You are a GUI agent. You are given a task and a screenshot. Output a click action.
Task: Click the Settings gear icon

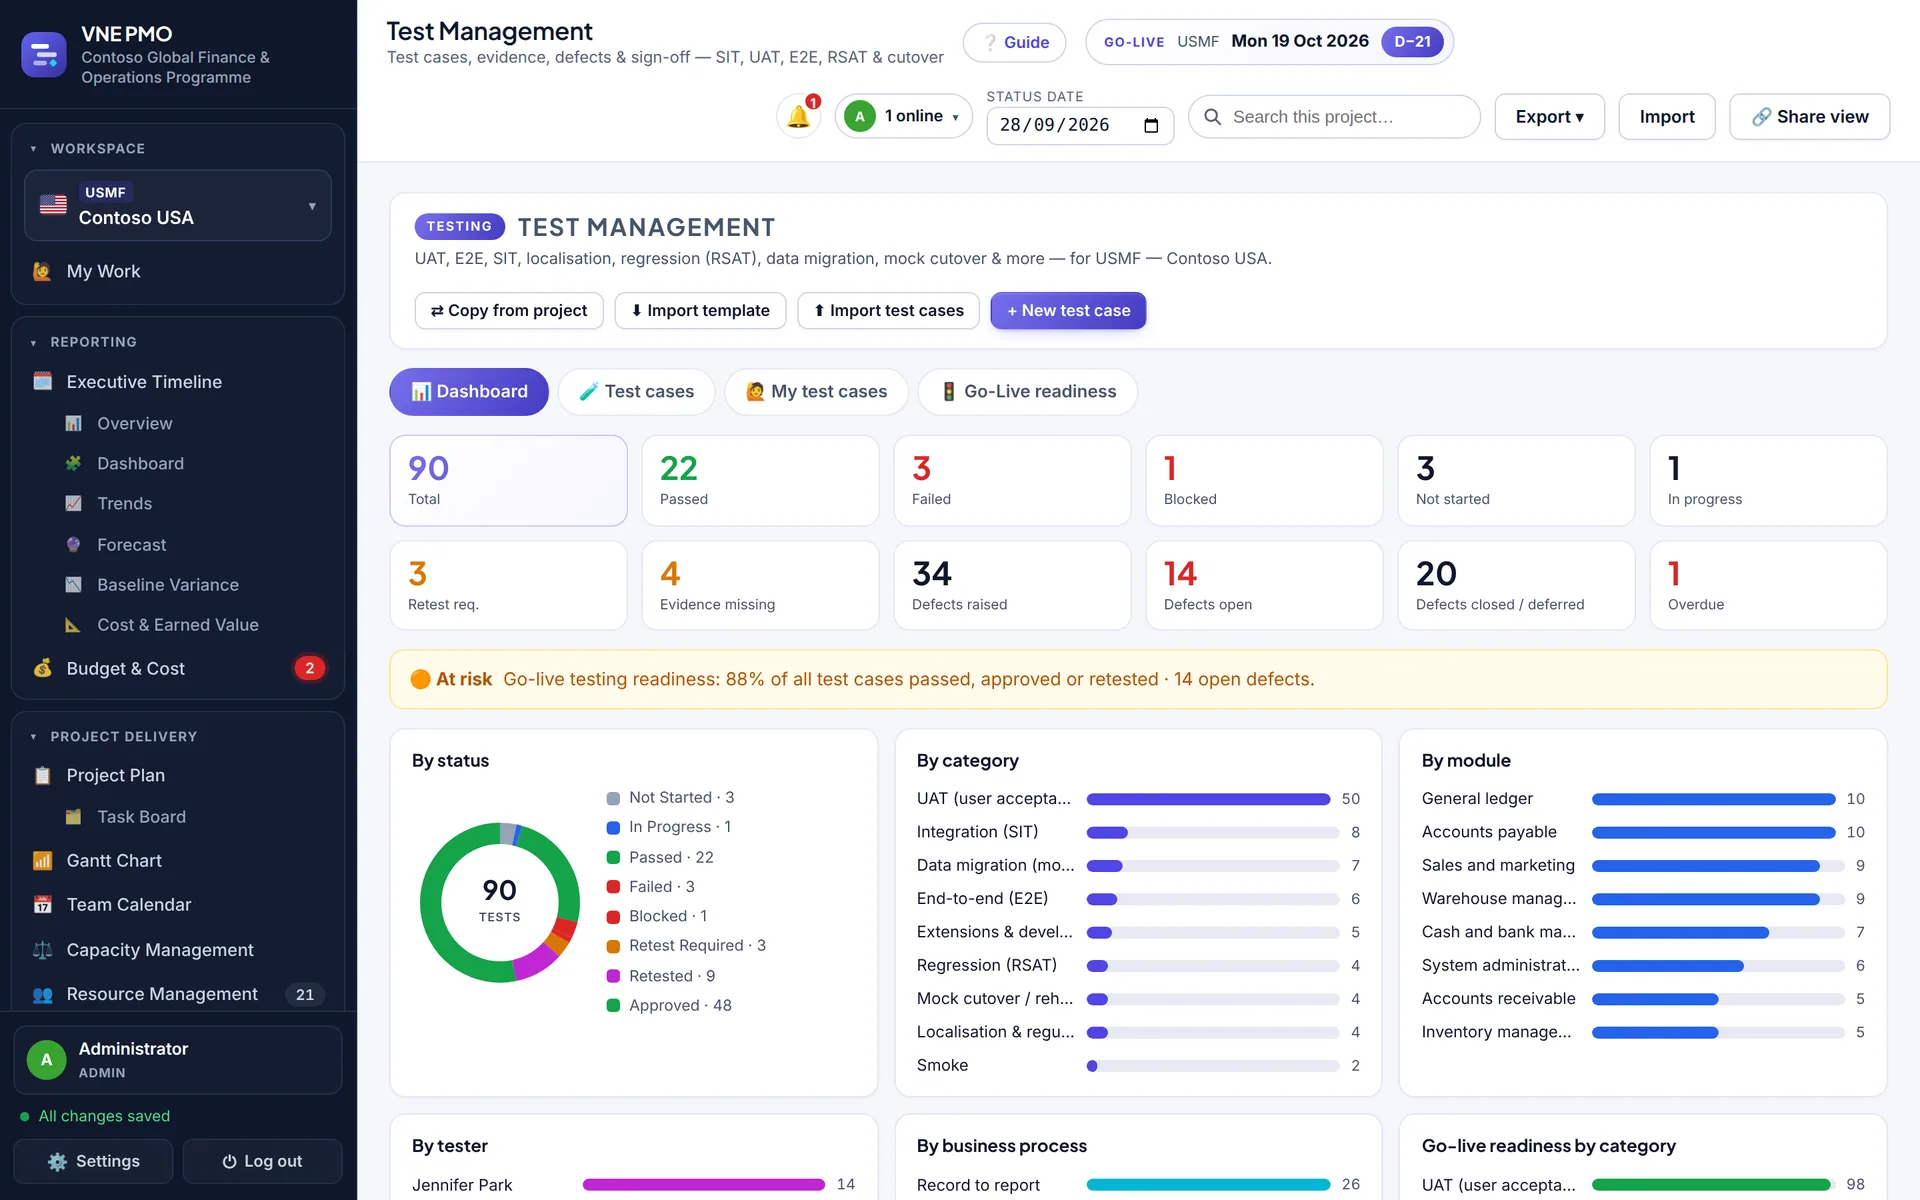click(x=57, y=1161)
